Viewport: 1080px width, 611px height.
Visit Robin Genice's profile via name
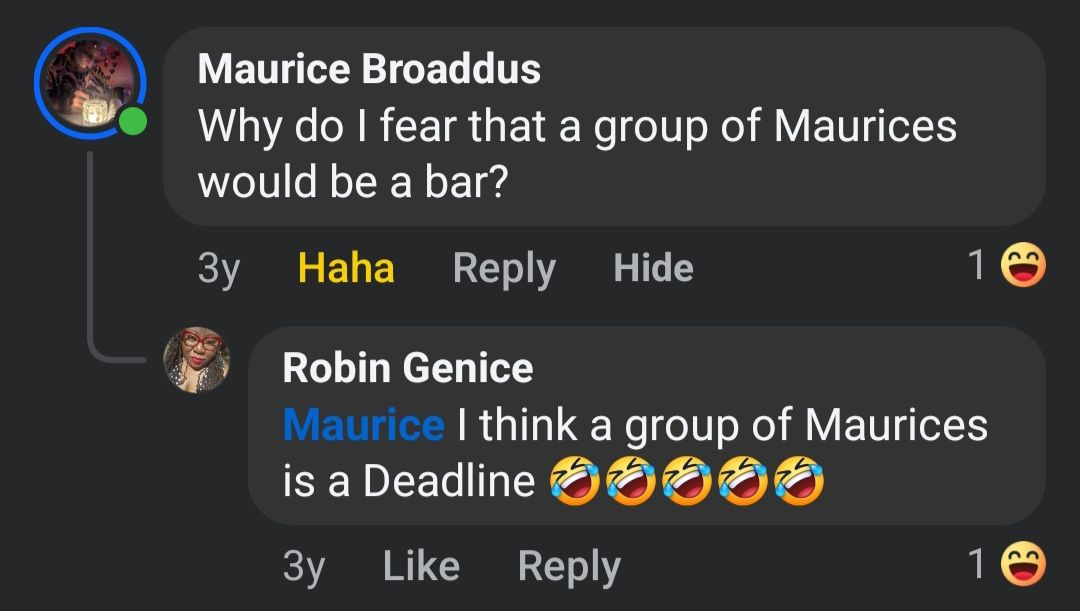(x=408, y=367)
